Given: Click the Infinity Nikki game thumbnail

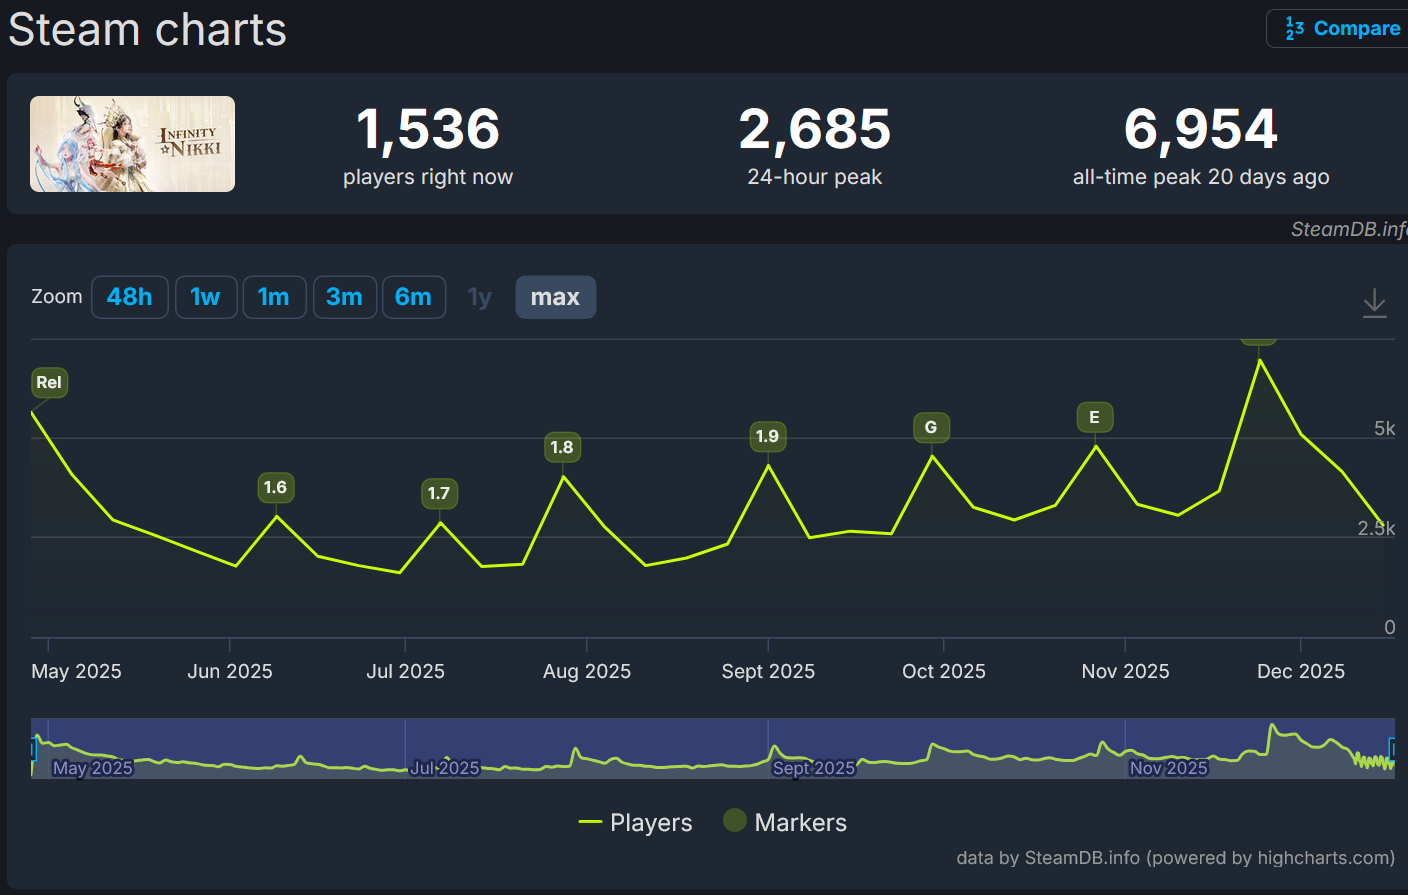Looking at the screenshot, I should pyautogui.click(x=132, y=144).
